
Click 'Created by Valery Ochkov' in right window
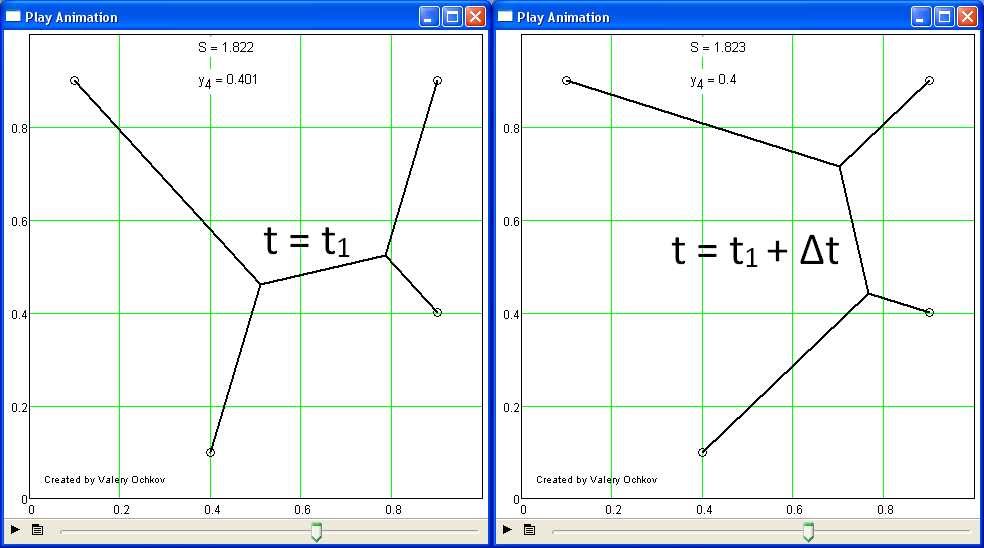tap(597, 480)
